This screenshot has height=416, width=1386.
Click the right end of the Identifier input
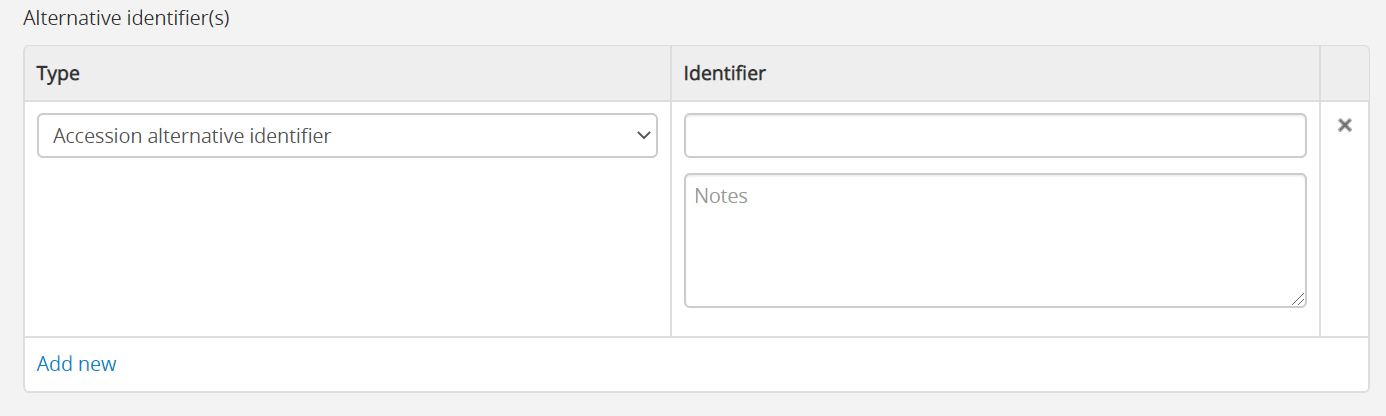[1292, 136]
